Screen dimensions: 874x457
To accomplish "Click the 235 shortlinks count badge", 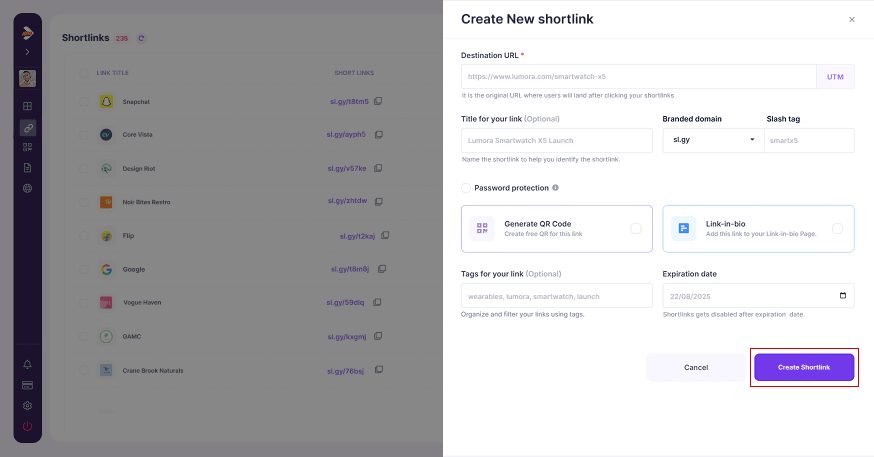I will [x=122, y=38].
